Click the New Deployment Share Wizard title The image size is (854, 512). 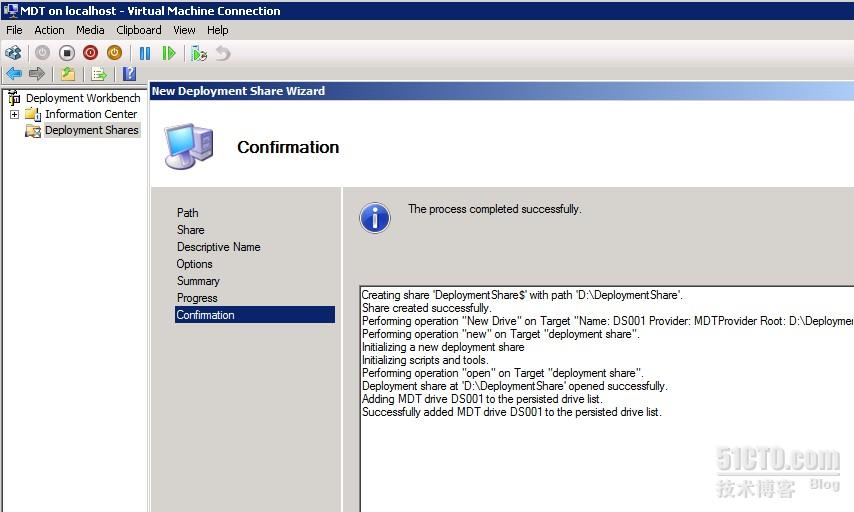click(x=238, y=91)
